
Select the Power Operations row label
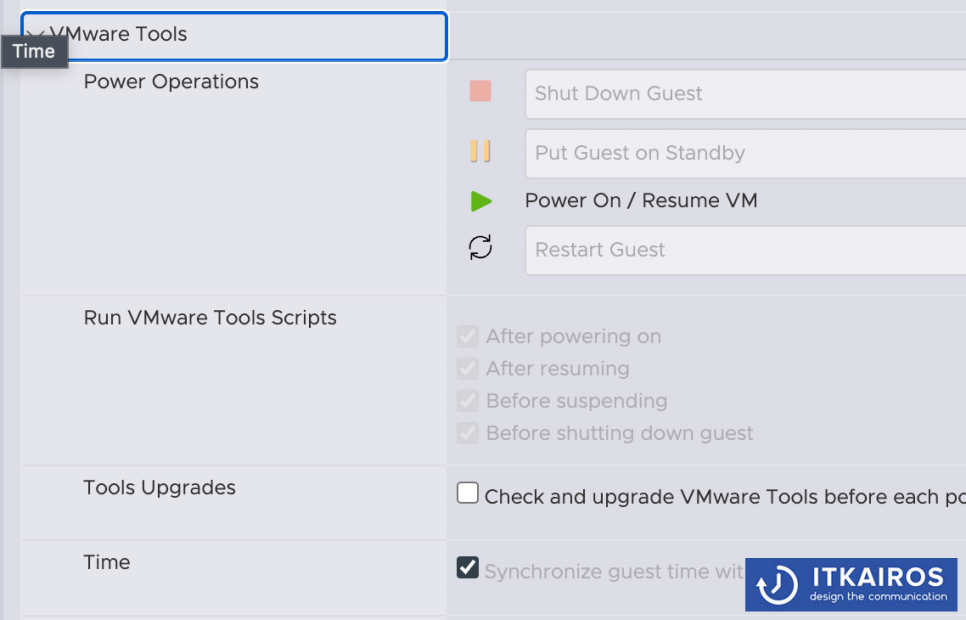[x=171, y=81]
